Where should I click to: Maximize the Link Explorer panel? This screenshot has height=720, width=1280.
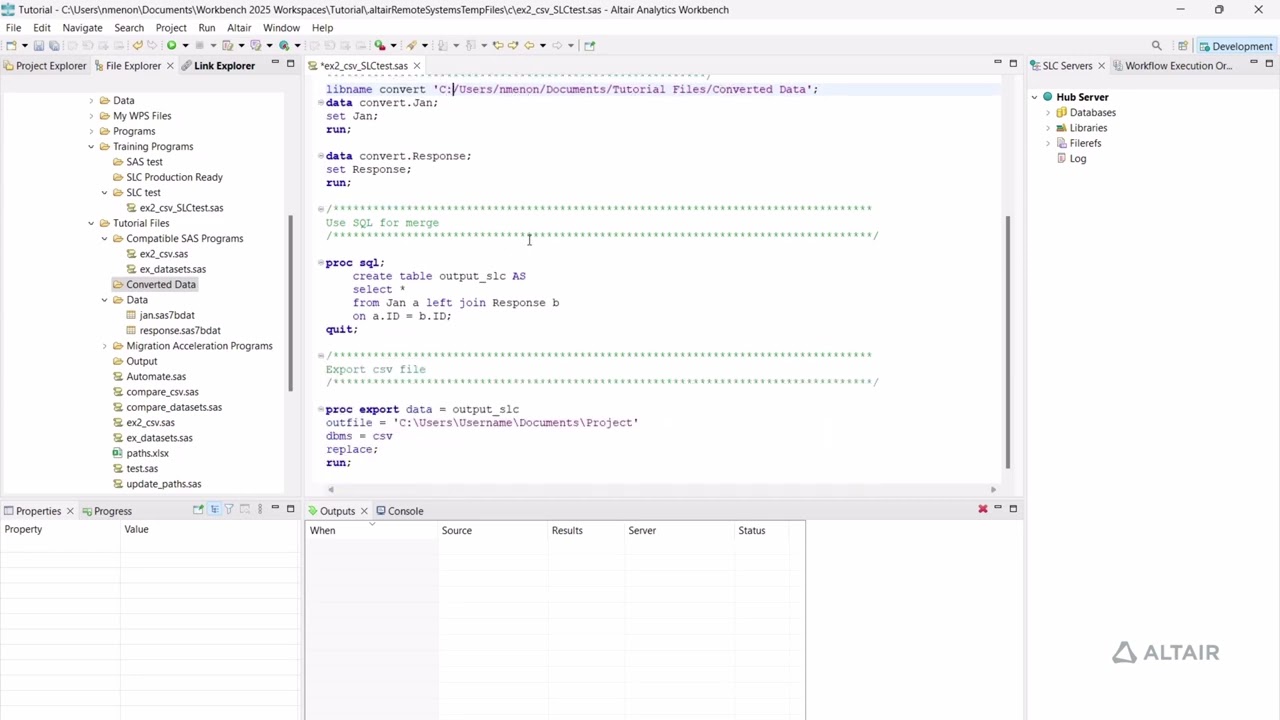pos(290,63)
